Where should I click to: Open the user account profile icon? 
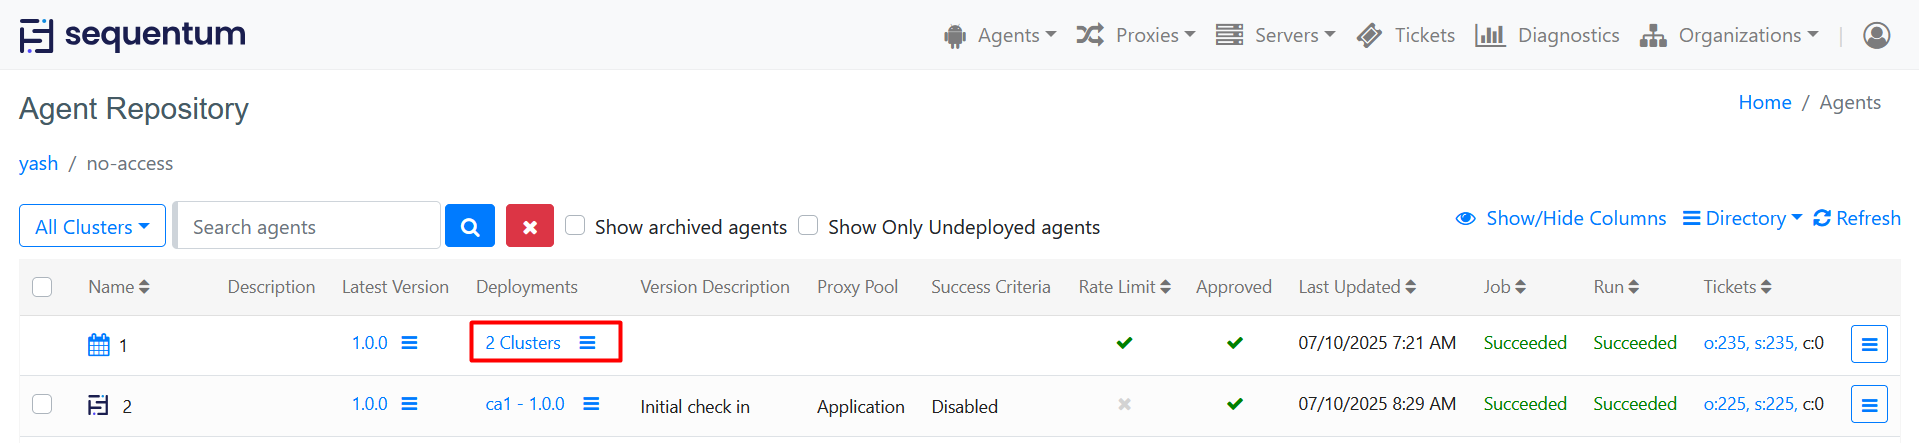coord(1876,35)
